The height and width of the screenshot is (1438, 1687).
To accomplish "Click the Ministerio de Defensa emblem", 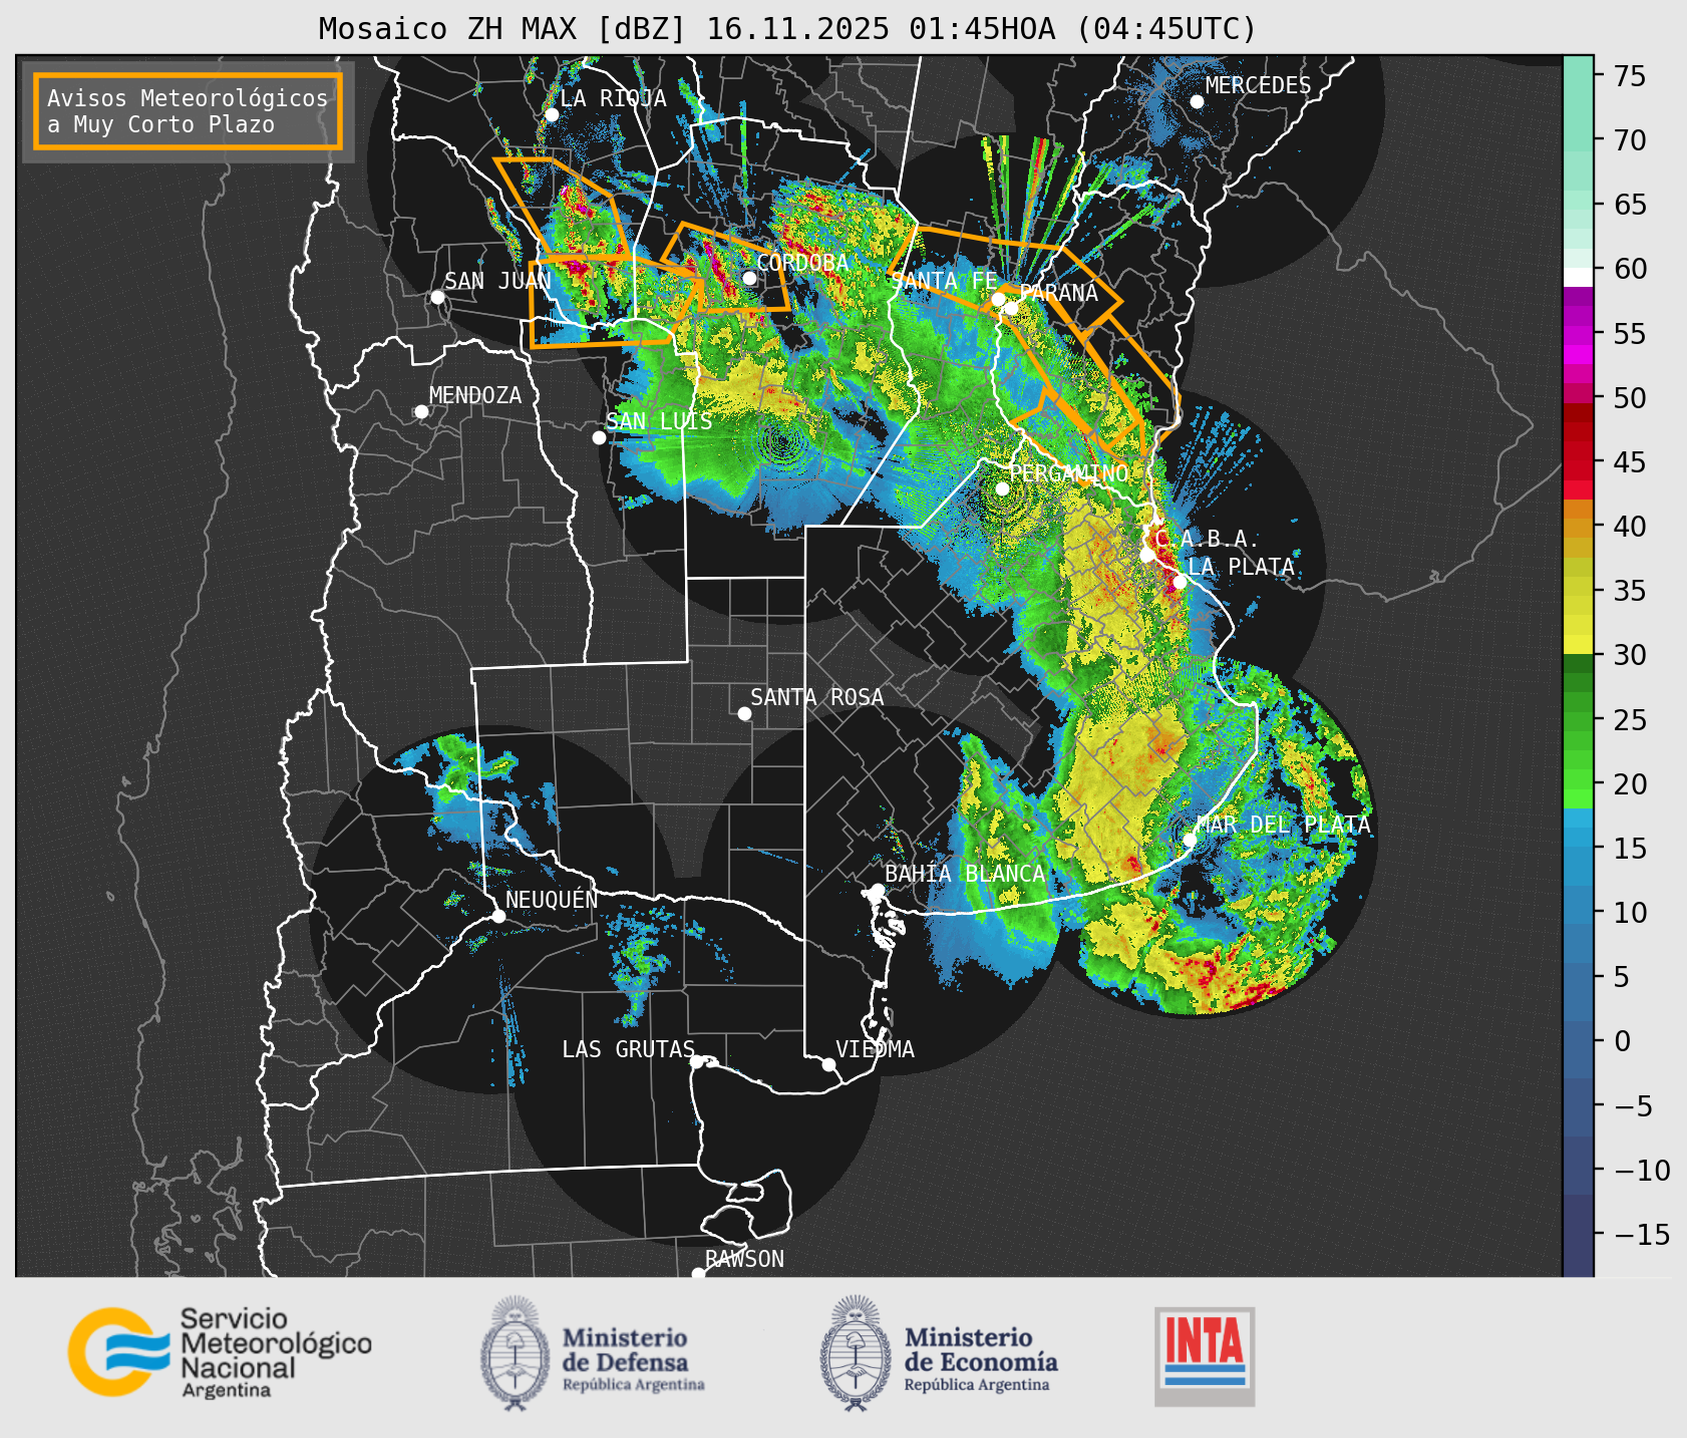I will (x=515, y=1354).
